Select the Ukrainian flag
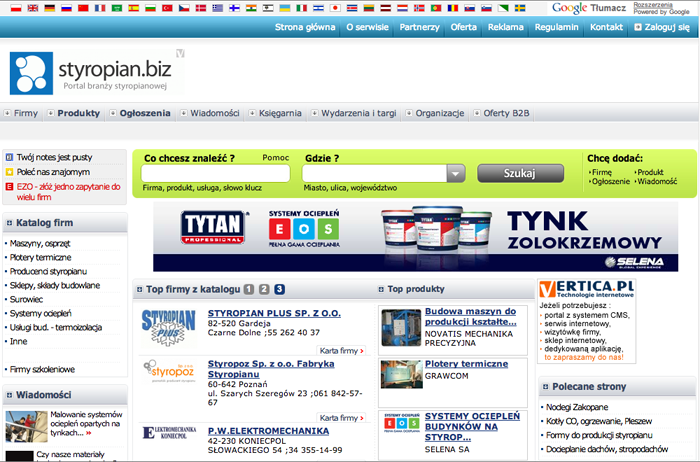Image resolution: width=700 pixels, height=462 pixels. pyautogui.click(x=285, y=8)
